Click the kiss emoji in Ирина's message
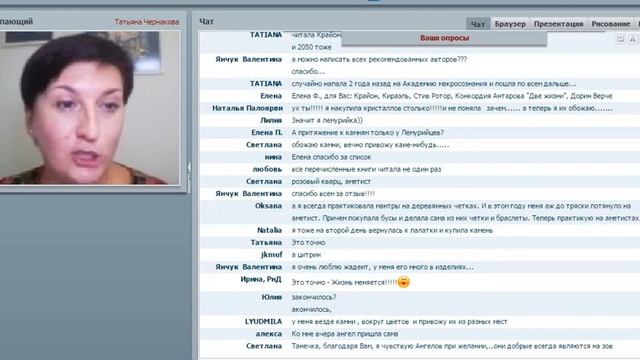The image size is (640, 360). [x=403, y=282]
